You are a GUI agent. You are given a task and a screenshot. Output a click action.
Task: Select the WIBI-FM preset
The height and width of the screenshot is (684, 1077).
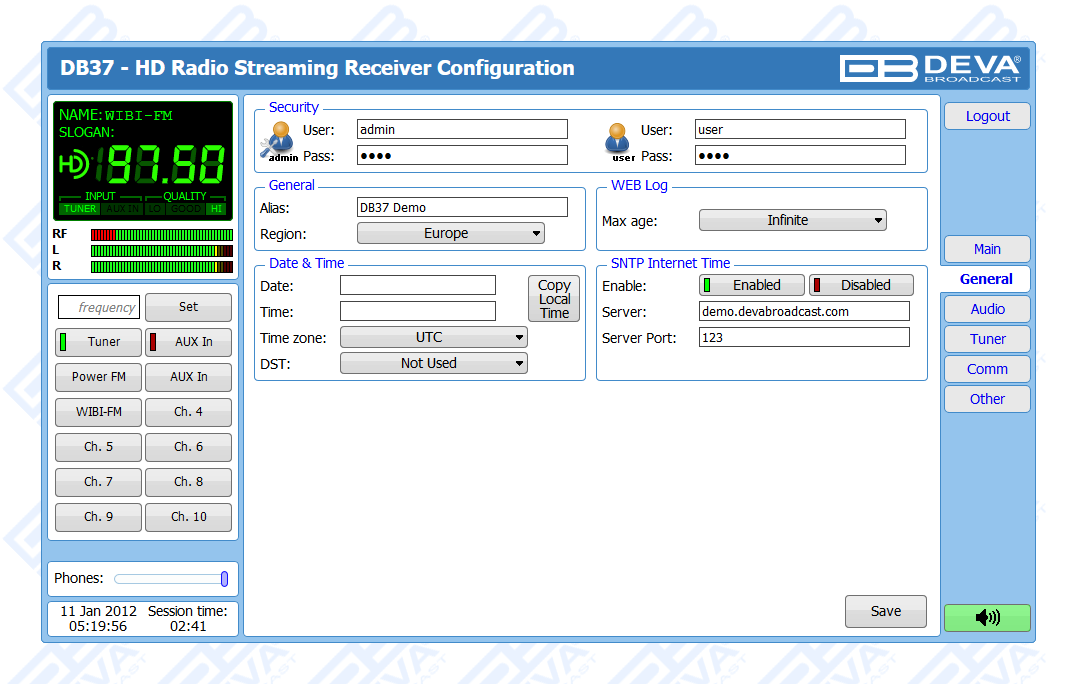[x=98, y=412]
